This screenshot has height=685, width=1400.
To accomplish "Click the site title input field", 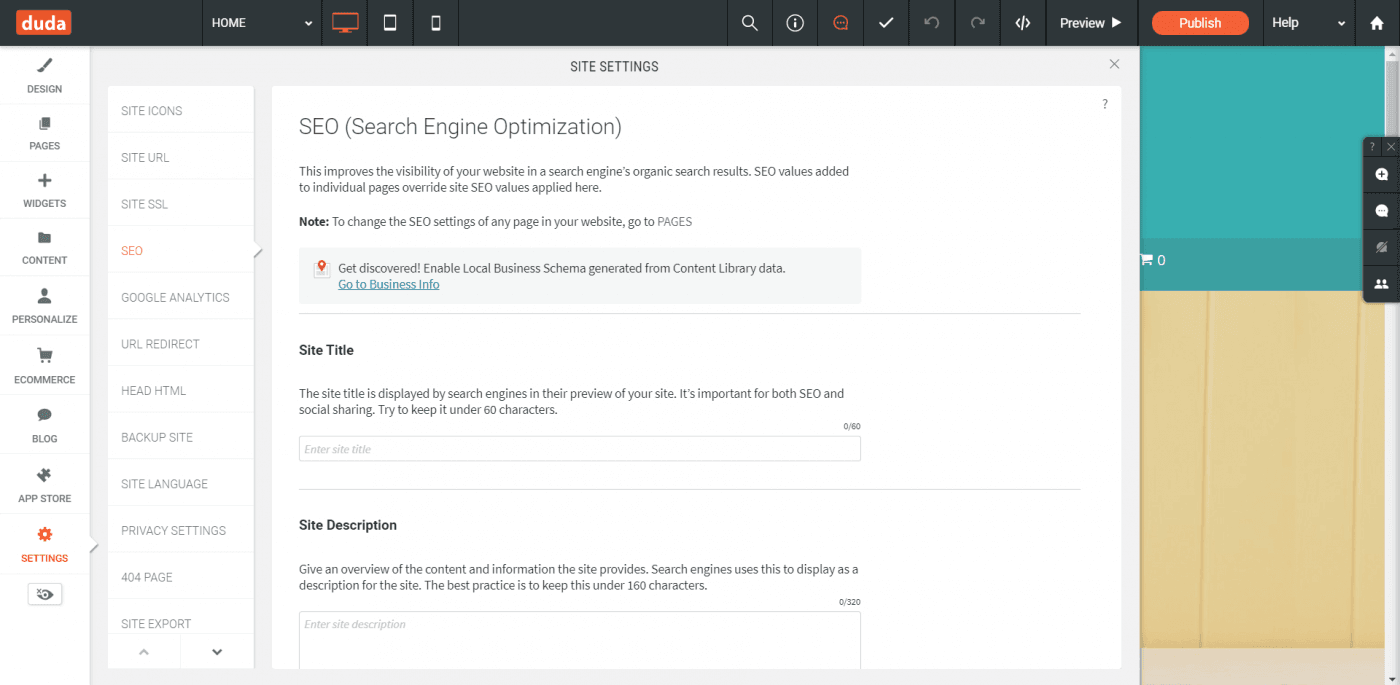I will click(x=580, y=449).
